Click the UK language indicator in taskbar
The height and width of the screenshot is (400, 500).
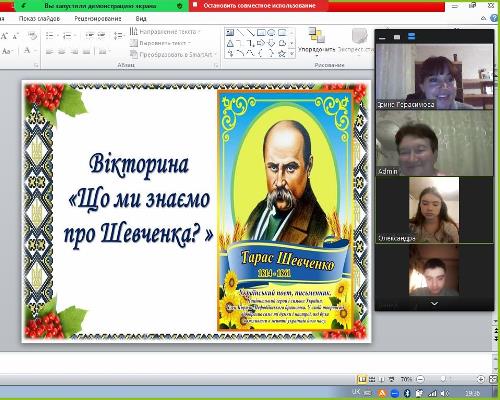pyautogui.click(x=356, y=391)
